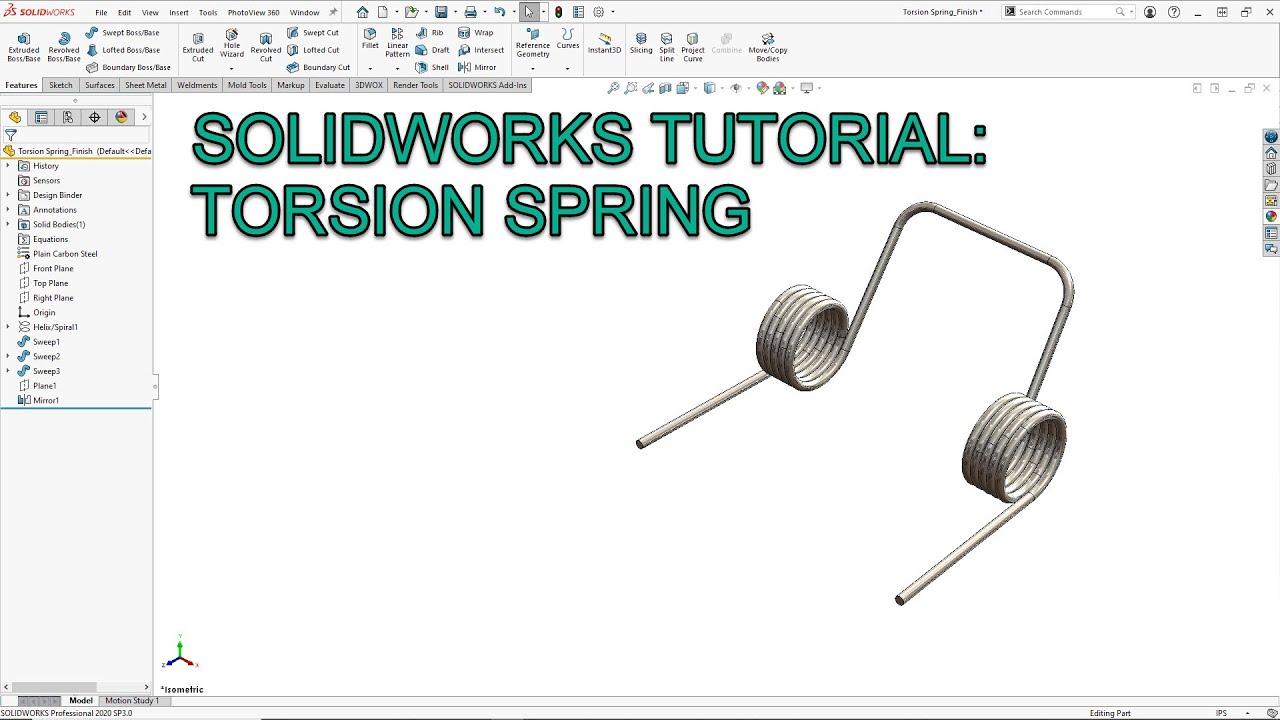Open the Linear Pattern tool

(x=398, y=44)
